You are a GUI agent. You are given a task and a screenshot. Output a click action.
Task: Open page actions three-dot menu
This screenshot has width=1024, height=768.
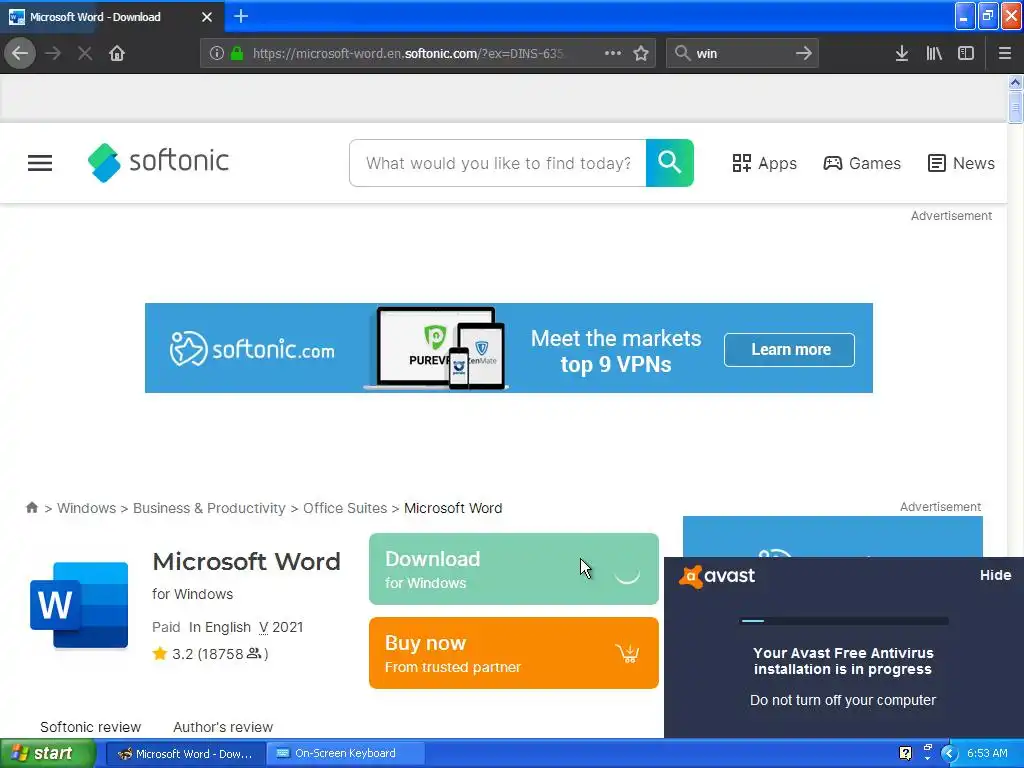[x=613, y=53]
